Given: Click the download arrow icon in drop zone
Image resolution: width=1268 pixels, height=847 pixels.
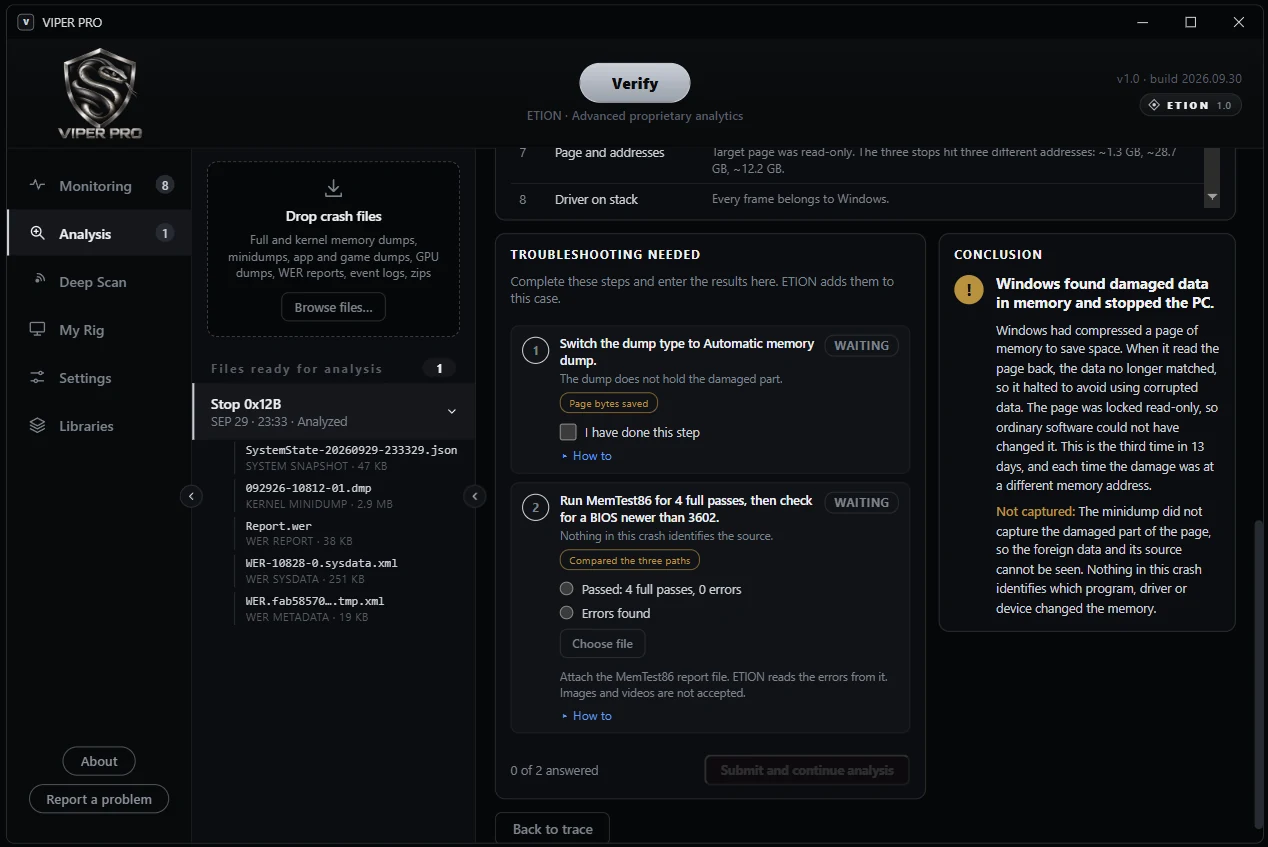Looking at the screenshot, I should click(x=334, y=189).
